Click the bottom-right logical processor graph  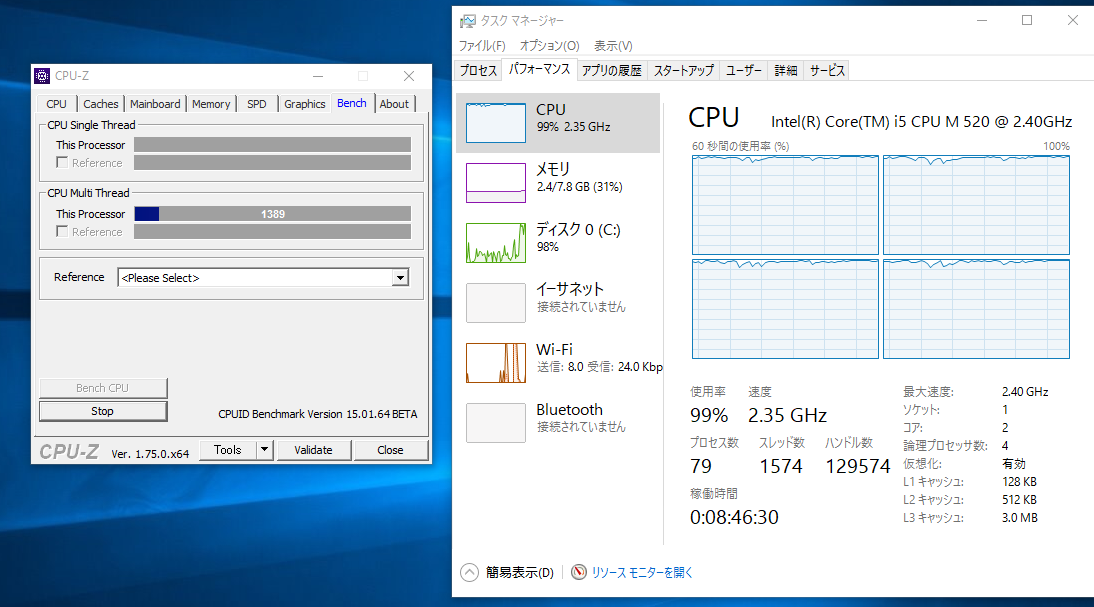976,309
